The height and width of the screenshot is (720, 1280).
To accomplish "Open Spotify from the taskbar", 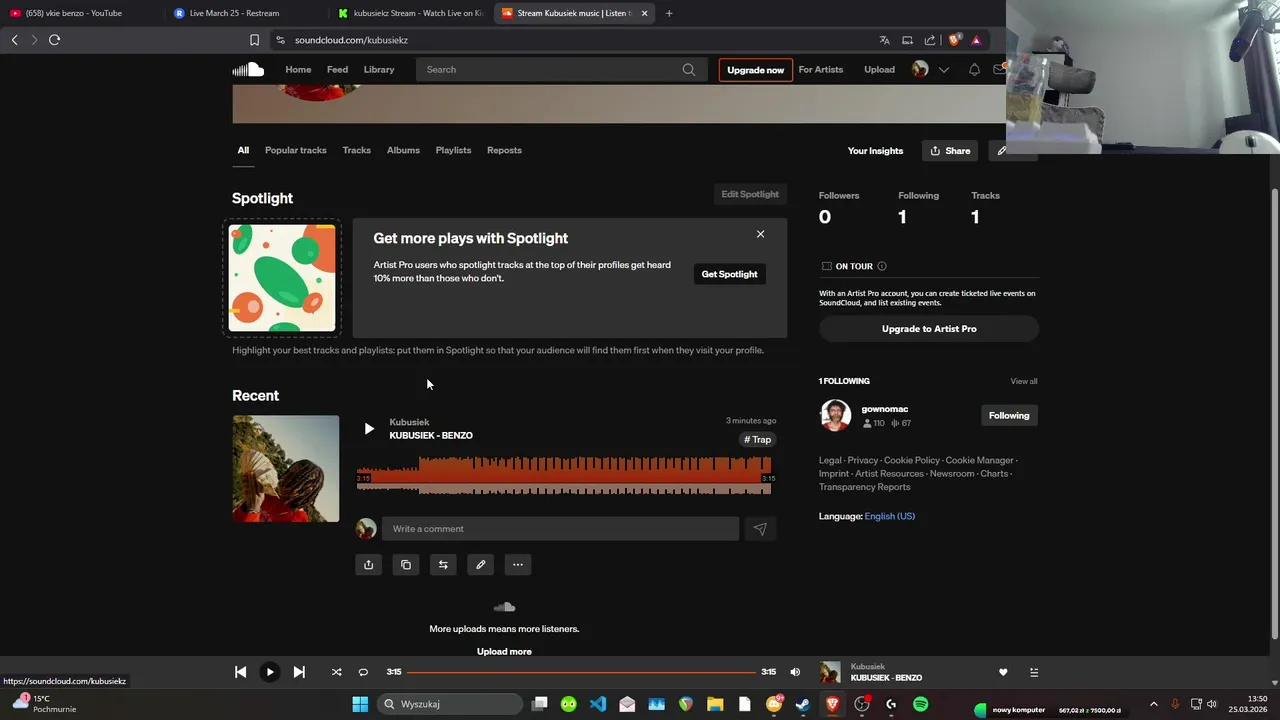I will tap(920, 704).
